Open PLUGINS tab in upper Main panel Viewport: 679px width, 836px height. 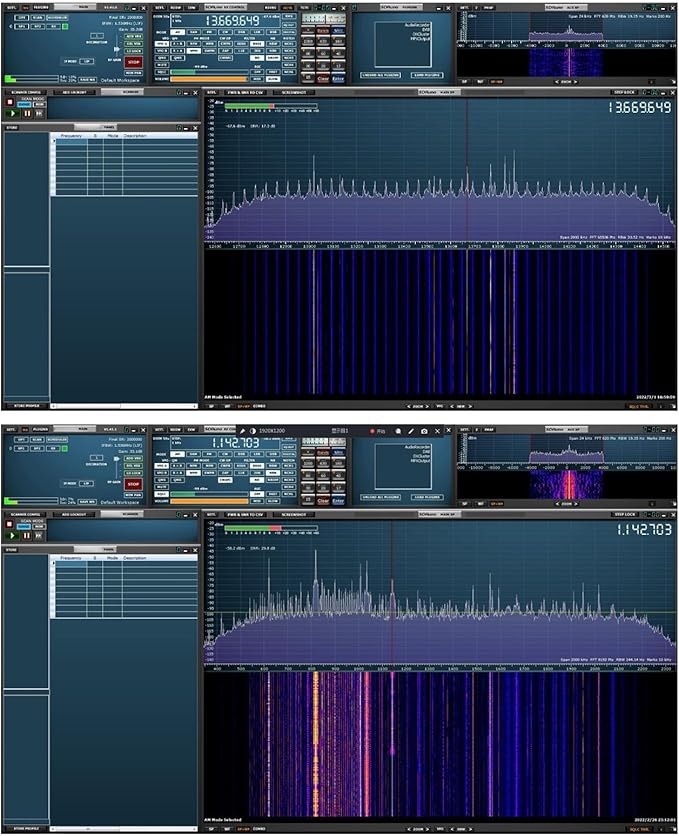[41, 7]
